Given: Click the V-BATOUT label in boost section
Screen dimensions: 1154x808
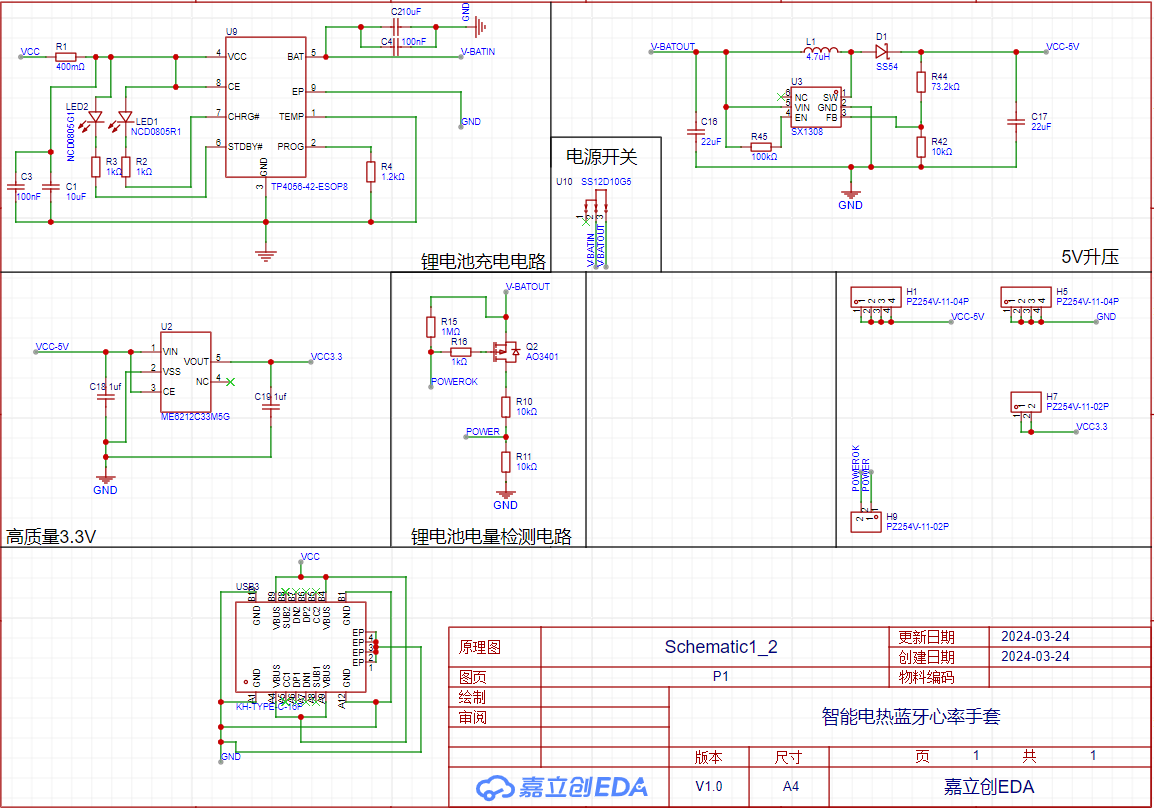Looking at the screenshot, I should (673, 46).
